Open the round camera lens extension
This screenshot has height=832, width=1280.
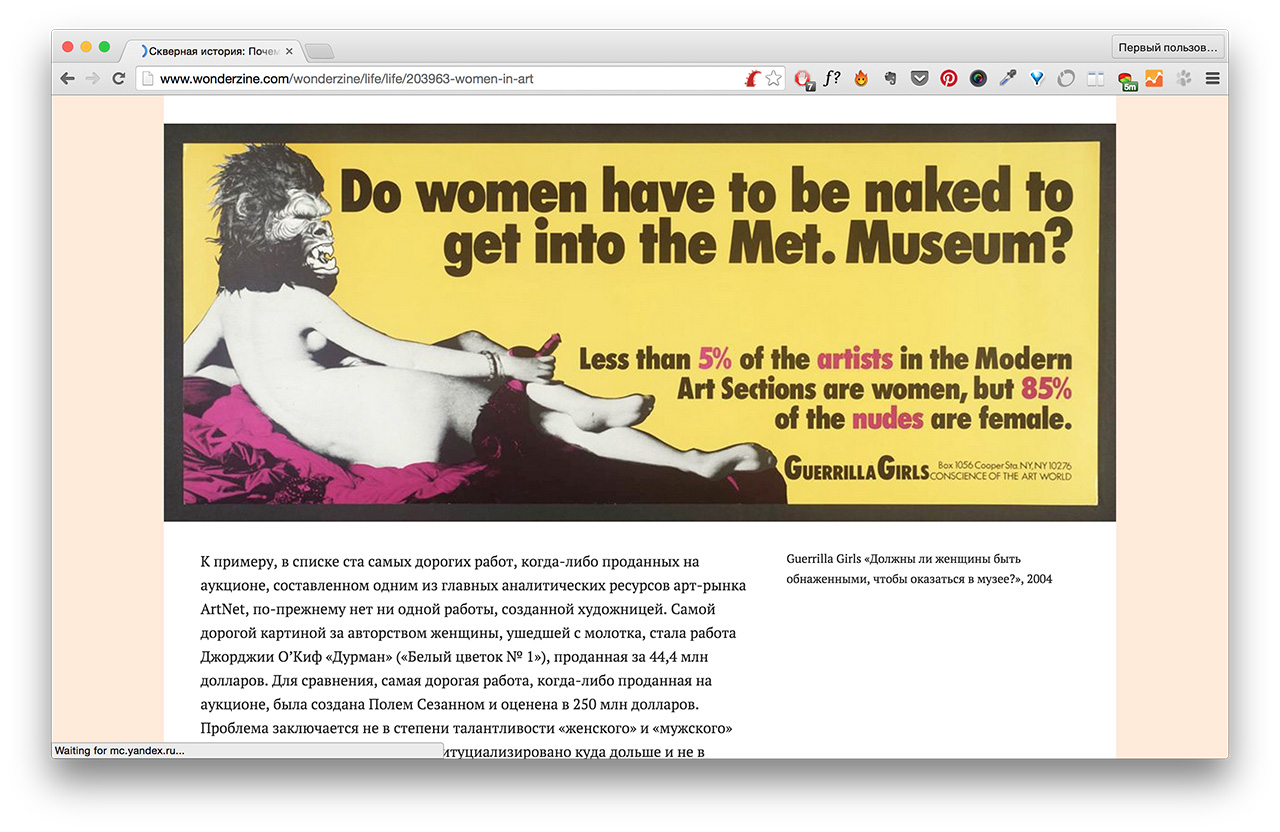[x=978, y=79]
